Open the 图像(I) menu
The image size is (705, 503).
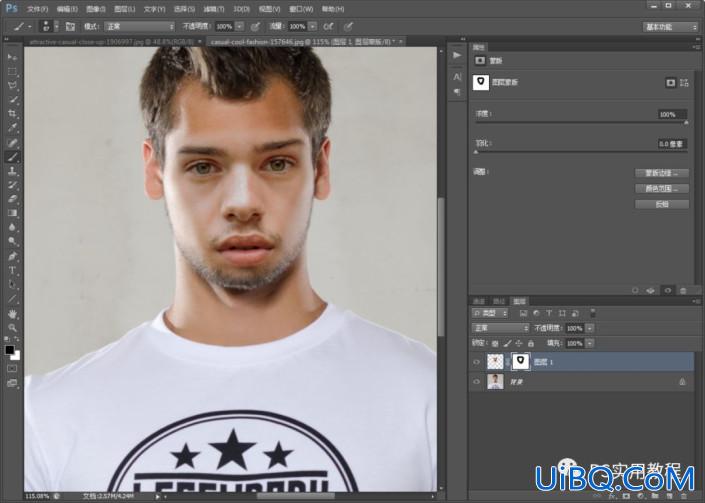click(96, 9)
